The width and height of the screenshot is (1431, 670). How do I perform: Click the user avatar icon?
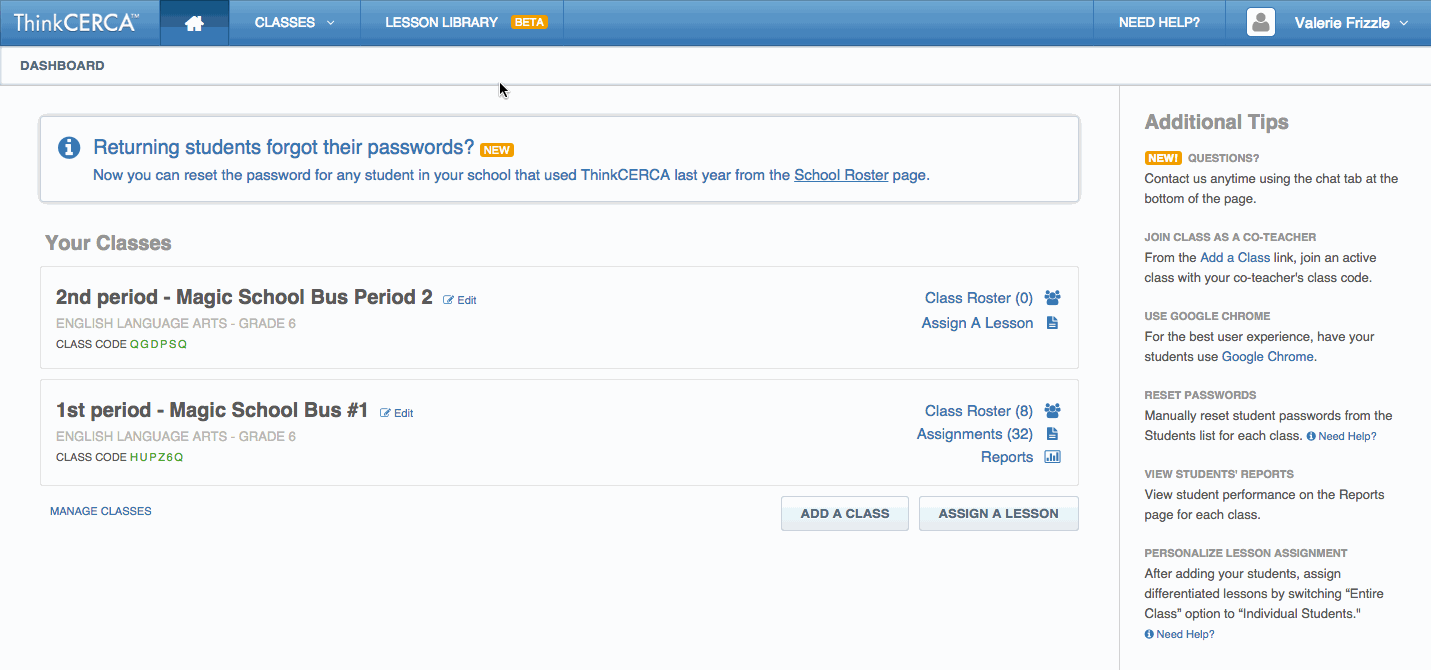coord(1261,22)
